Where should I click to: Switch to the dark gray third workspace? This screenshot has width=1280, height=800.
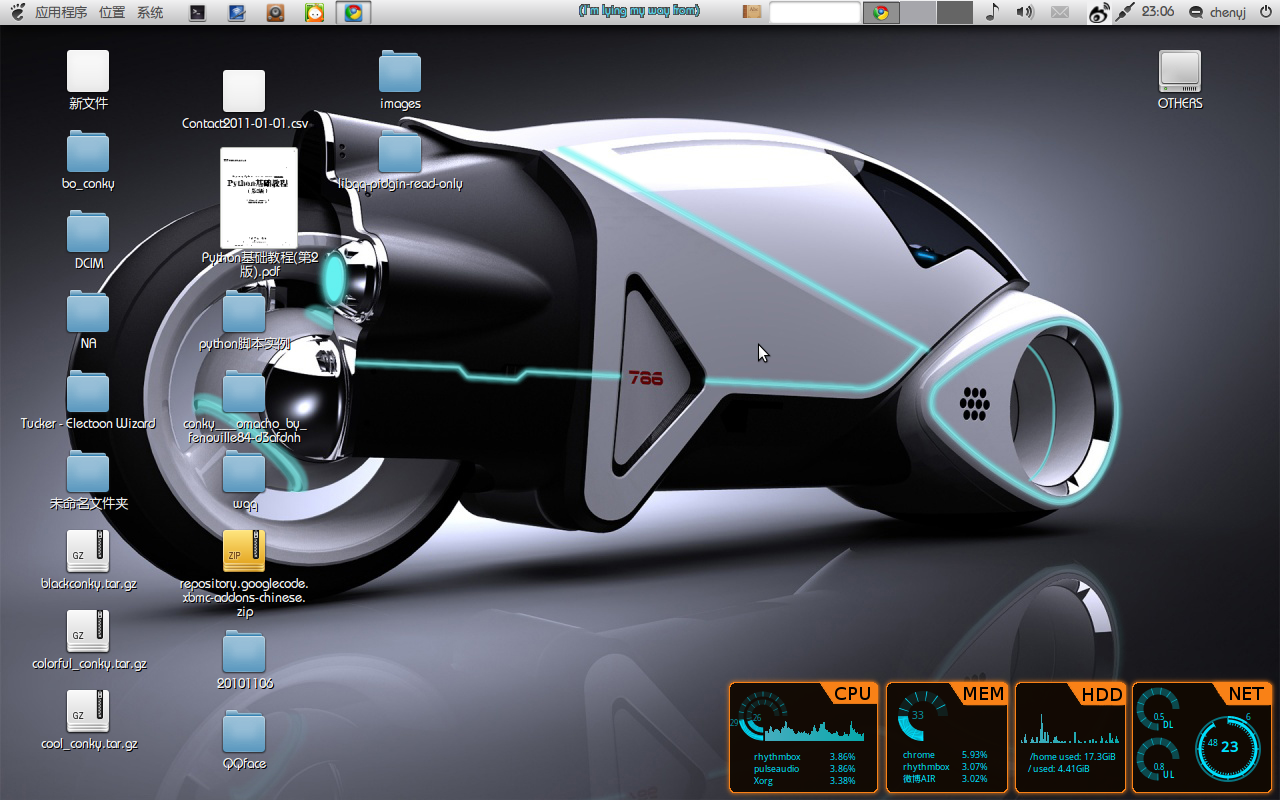(x=955, y=12)
